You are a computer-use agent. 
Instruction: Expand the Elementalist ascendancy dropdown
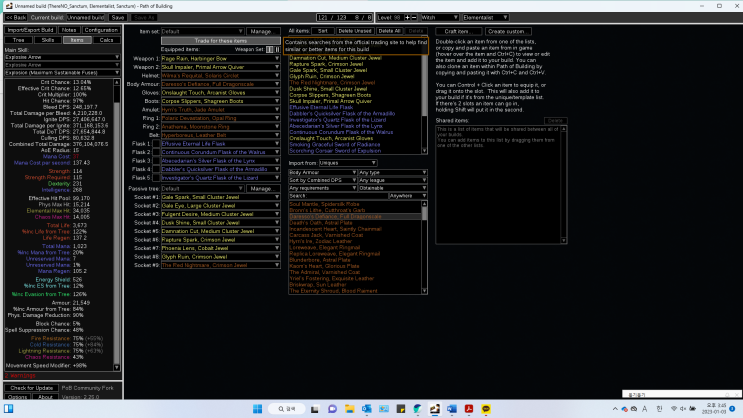point(485,18)
